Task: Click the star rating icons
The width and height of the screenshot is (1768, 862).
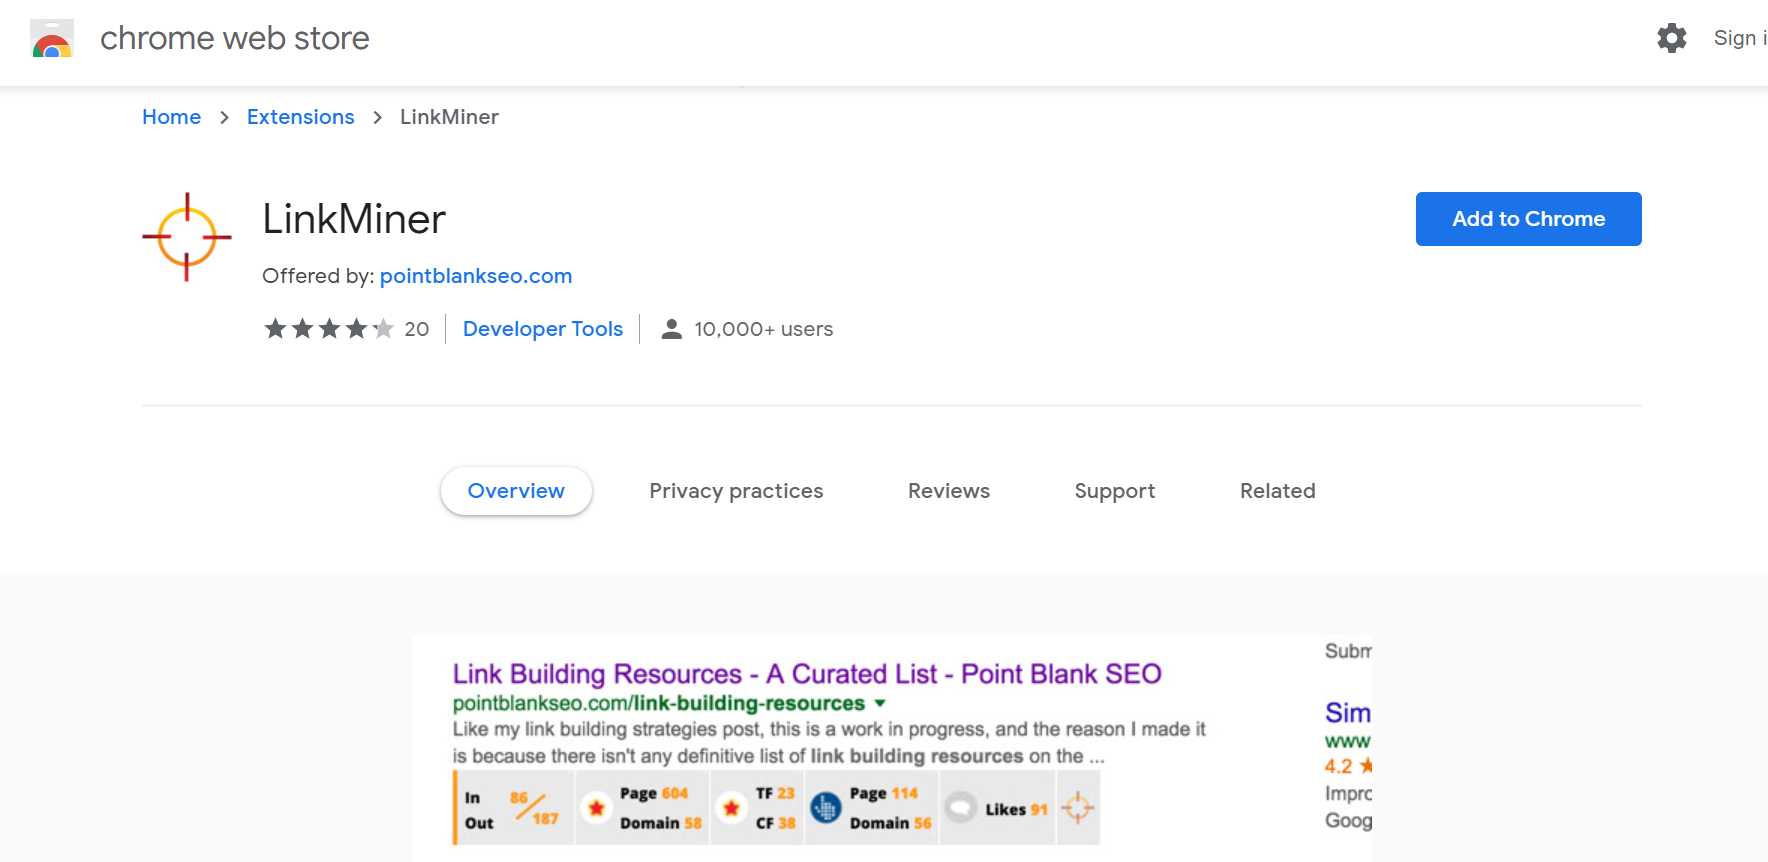Action: pyautogui.click(x=328, y=329)
